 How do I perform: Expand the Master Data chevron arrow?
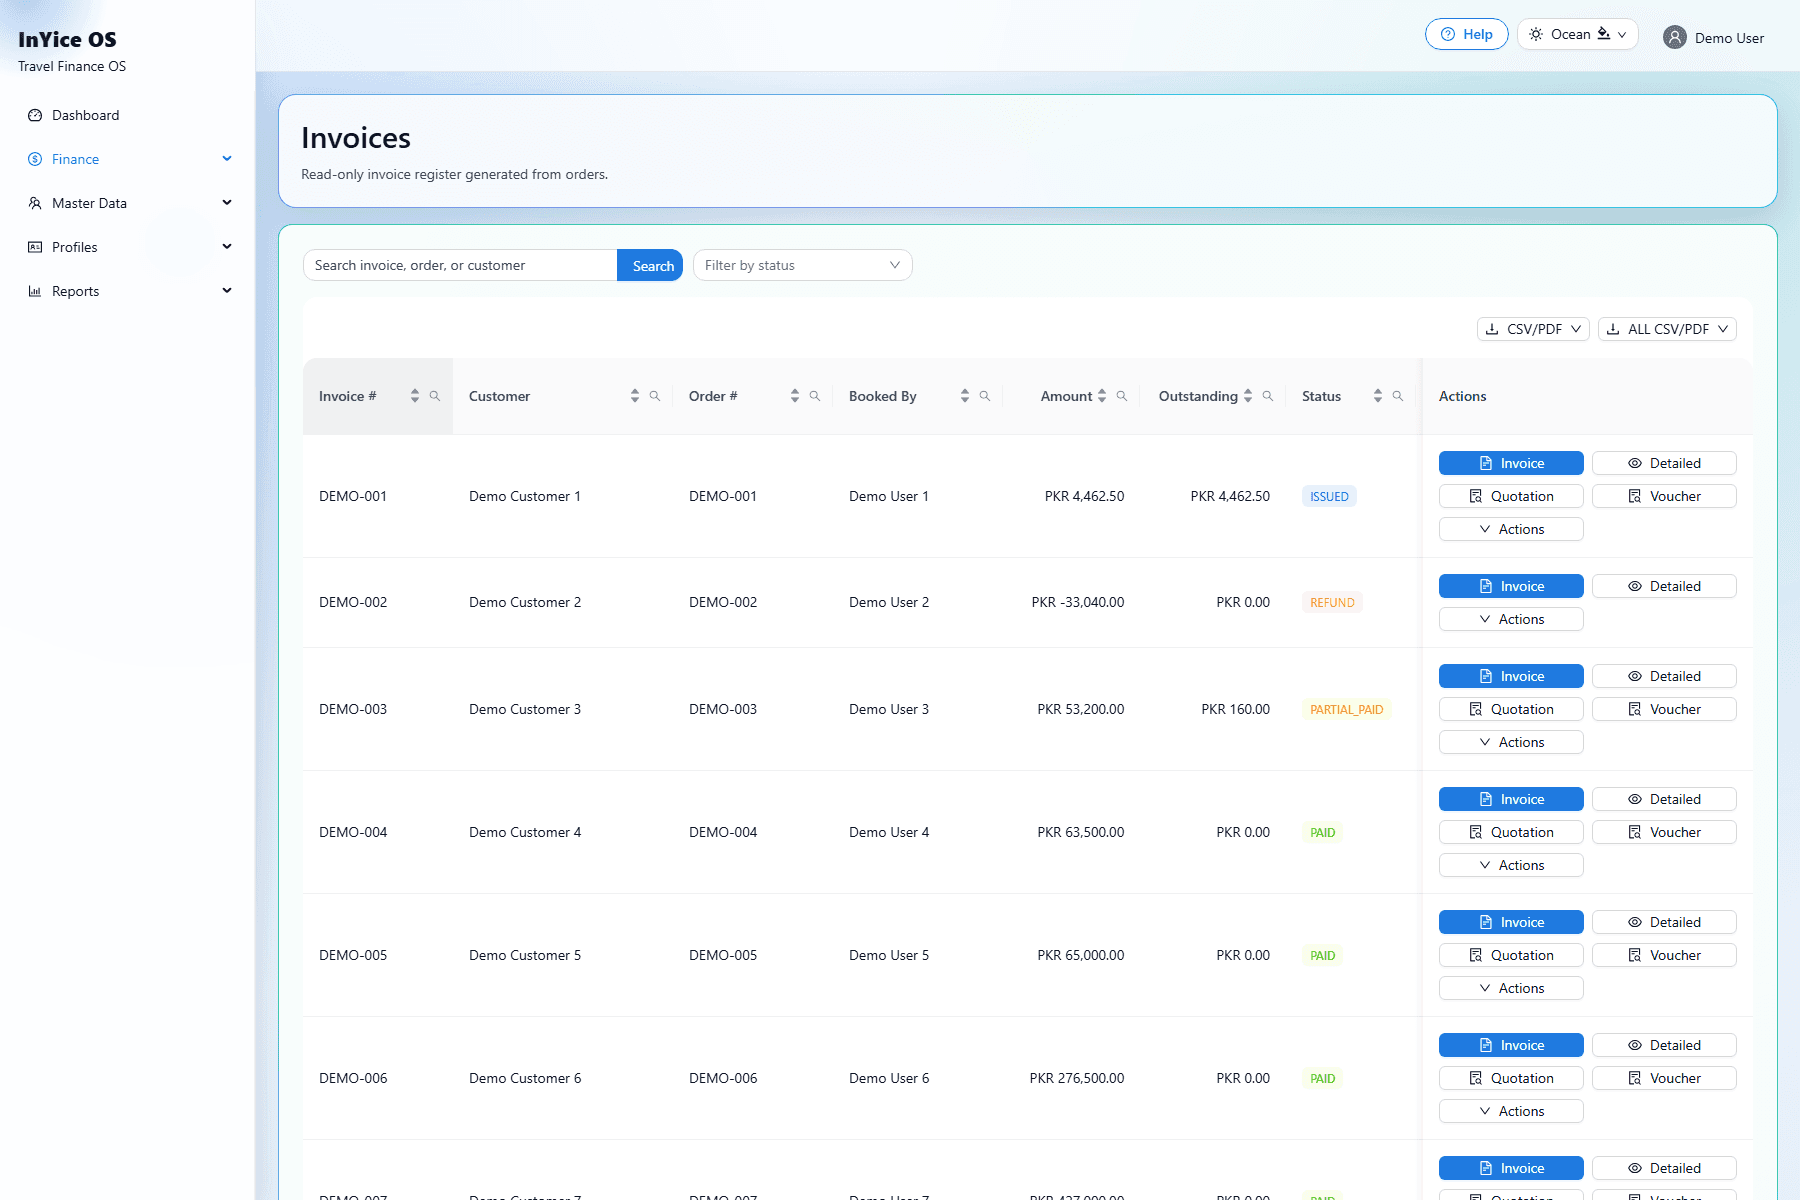pos(227,203)
